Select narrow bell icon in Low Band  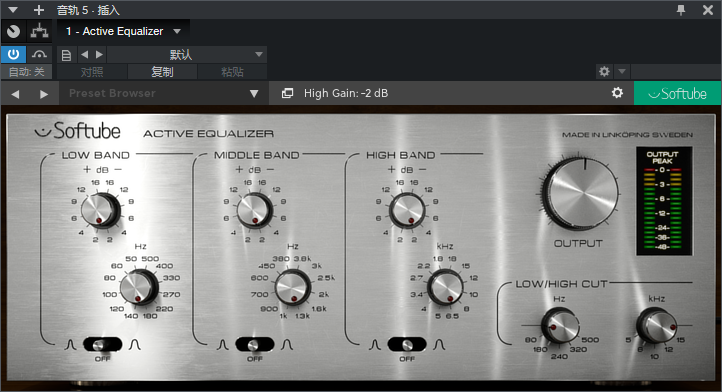click(x=70, y=345)
